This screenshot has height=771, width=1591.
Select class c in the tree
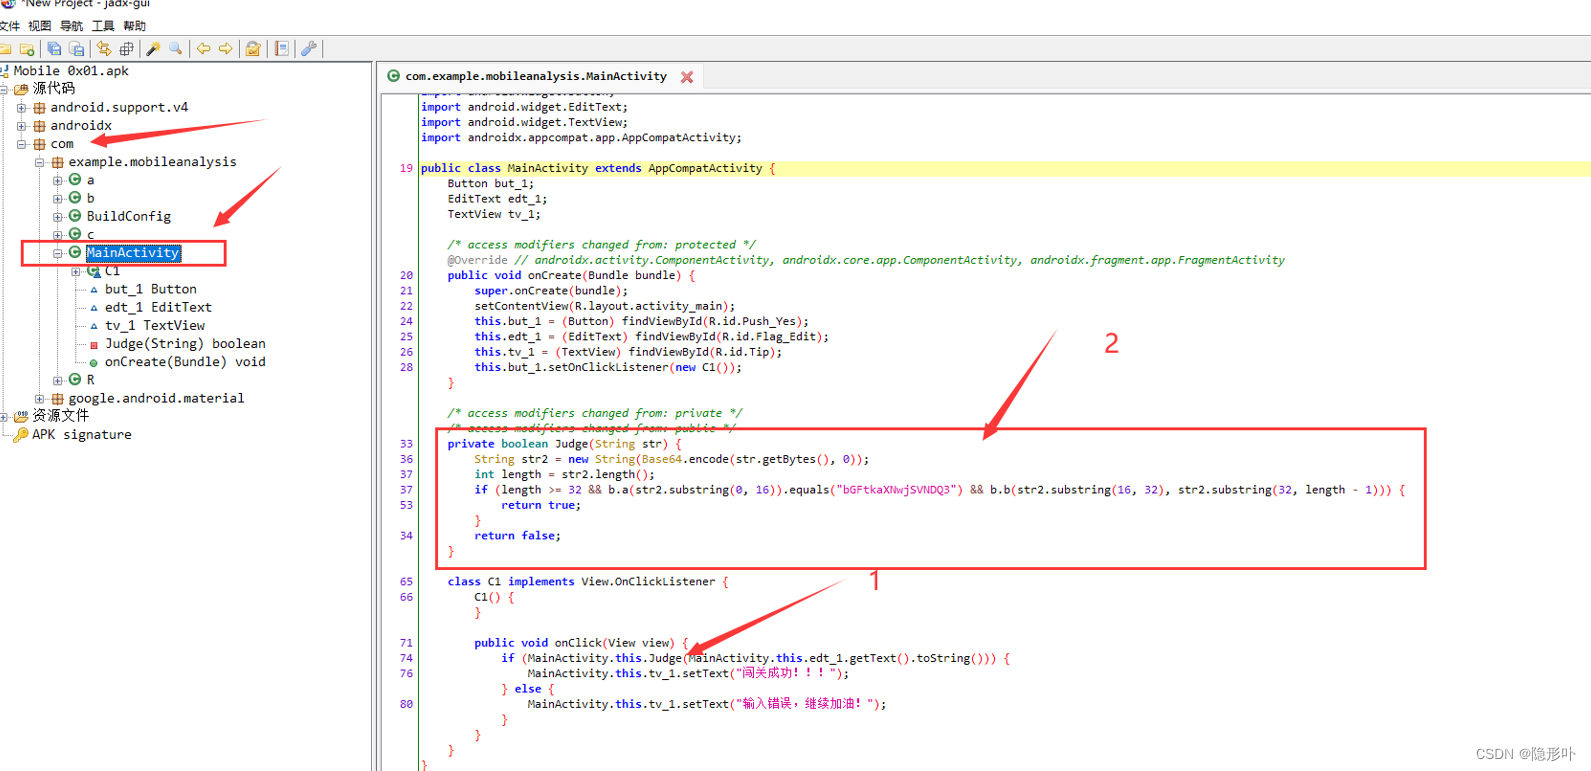coord(90,235)
